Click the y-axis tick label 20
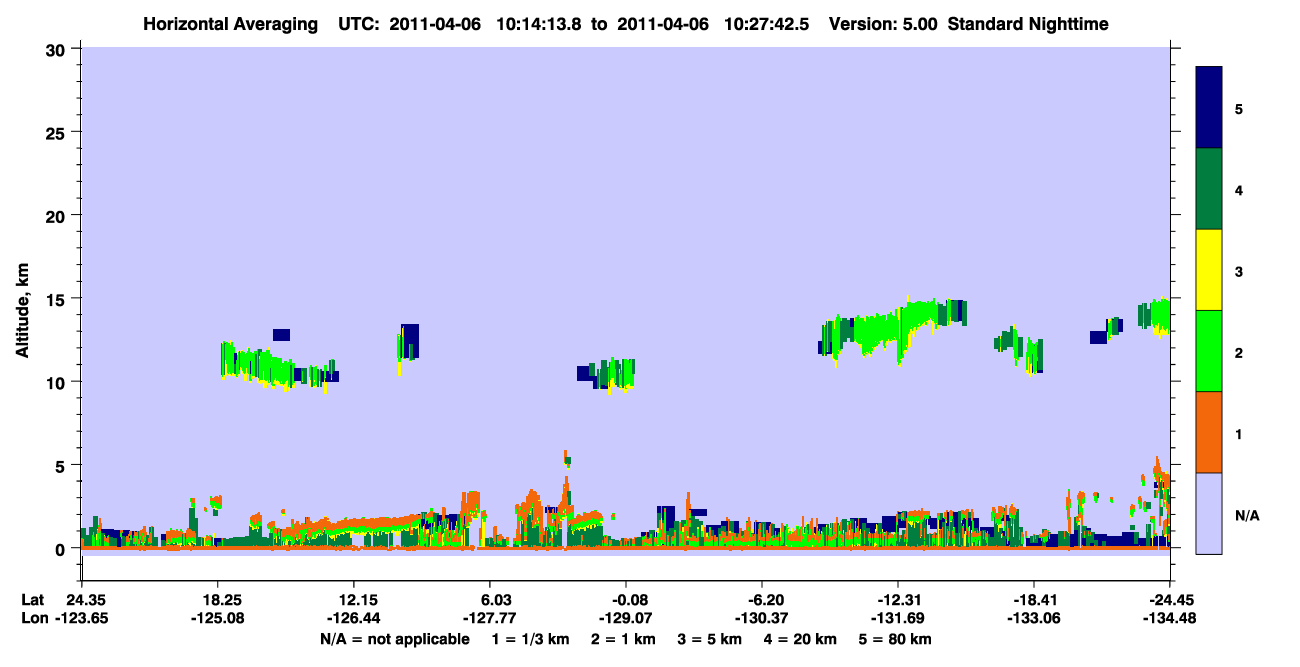This screenshot has height=667, width=1300. tap(58, 216)
